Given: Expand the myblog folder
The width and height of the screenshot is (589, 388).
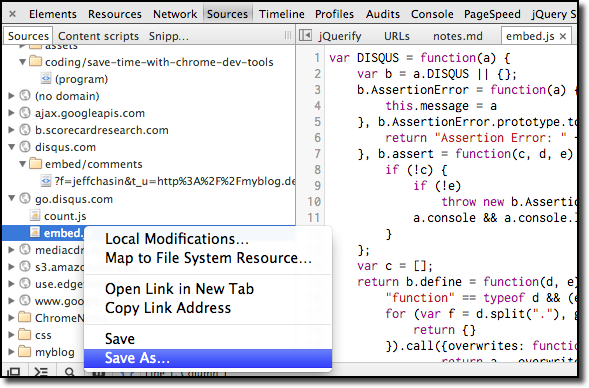Looking at the screenshot, I should tap(11, 352).
